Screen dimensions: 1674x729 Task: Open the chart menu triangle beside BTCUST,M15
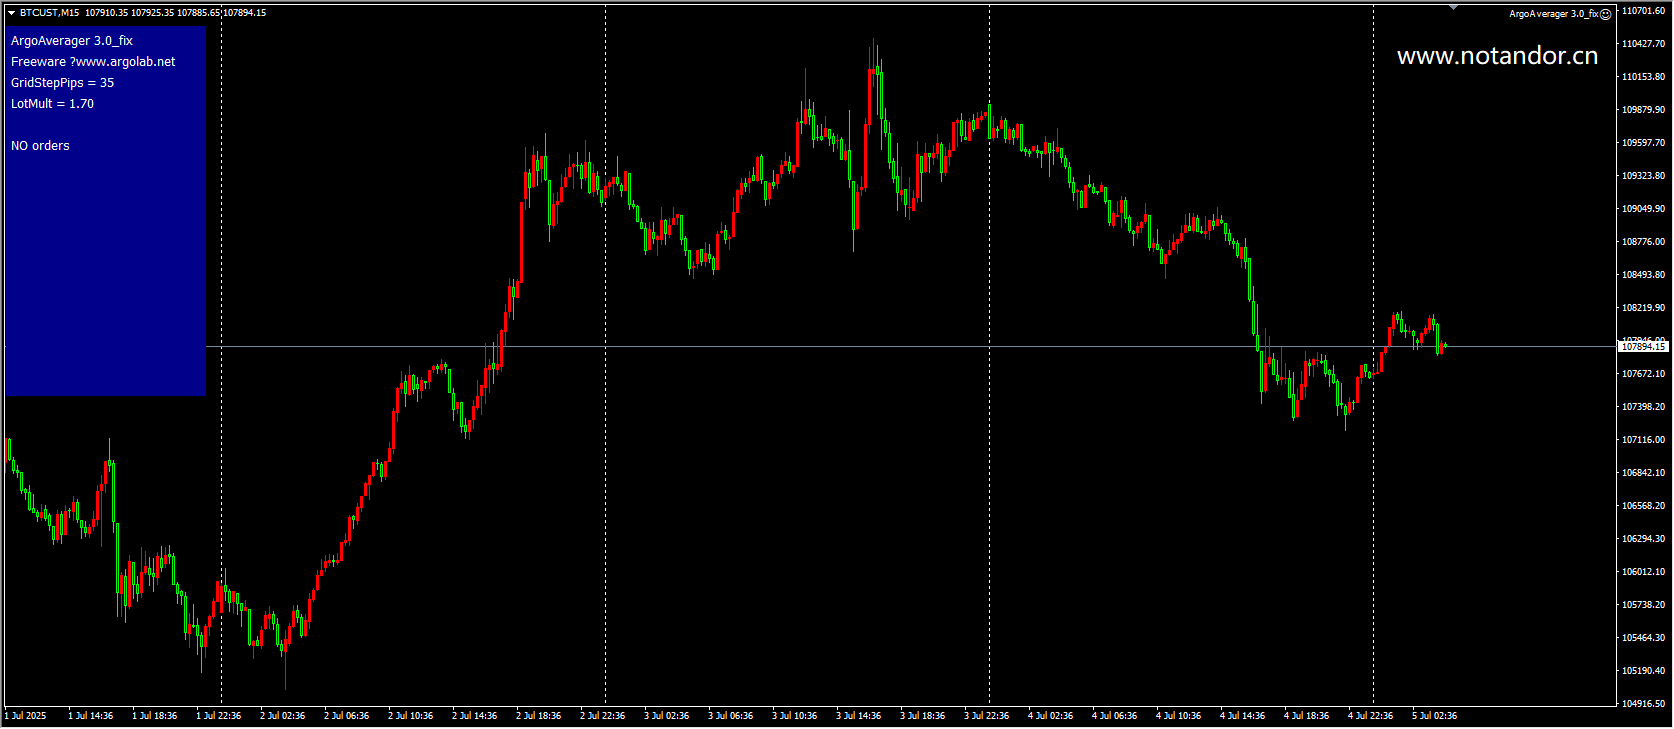point(11,13)
